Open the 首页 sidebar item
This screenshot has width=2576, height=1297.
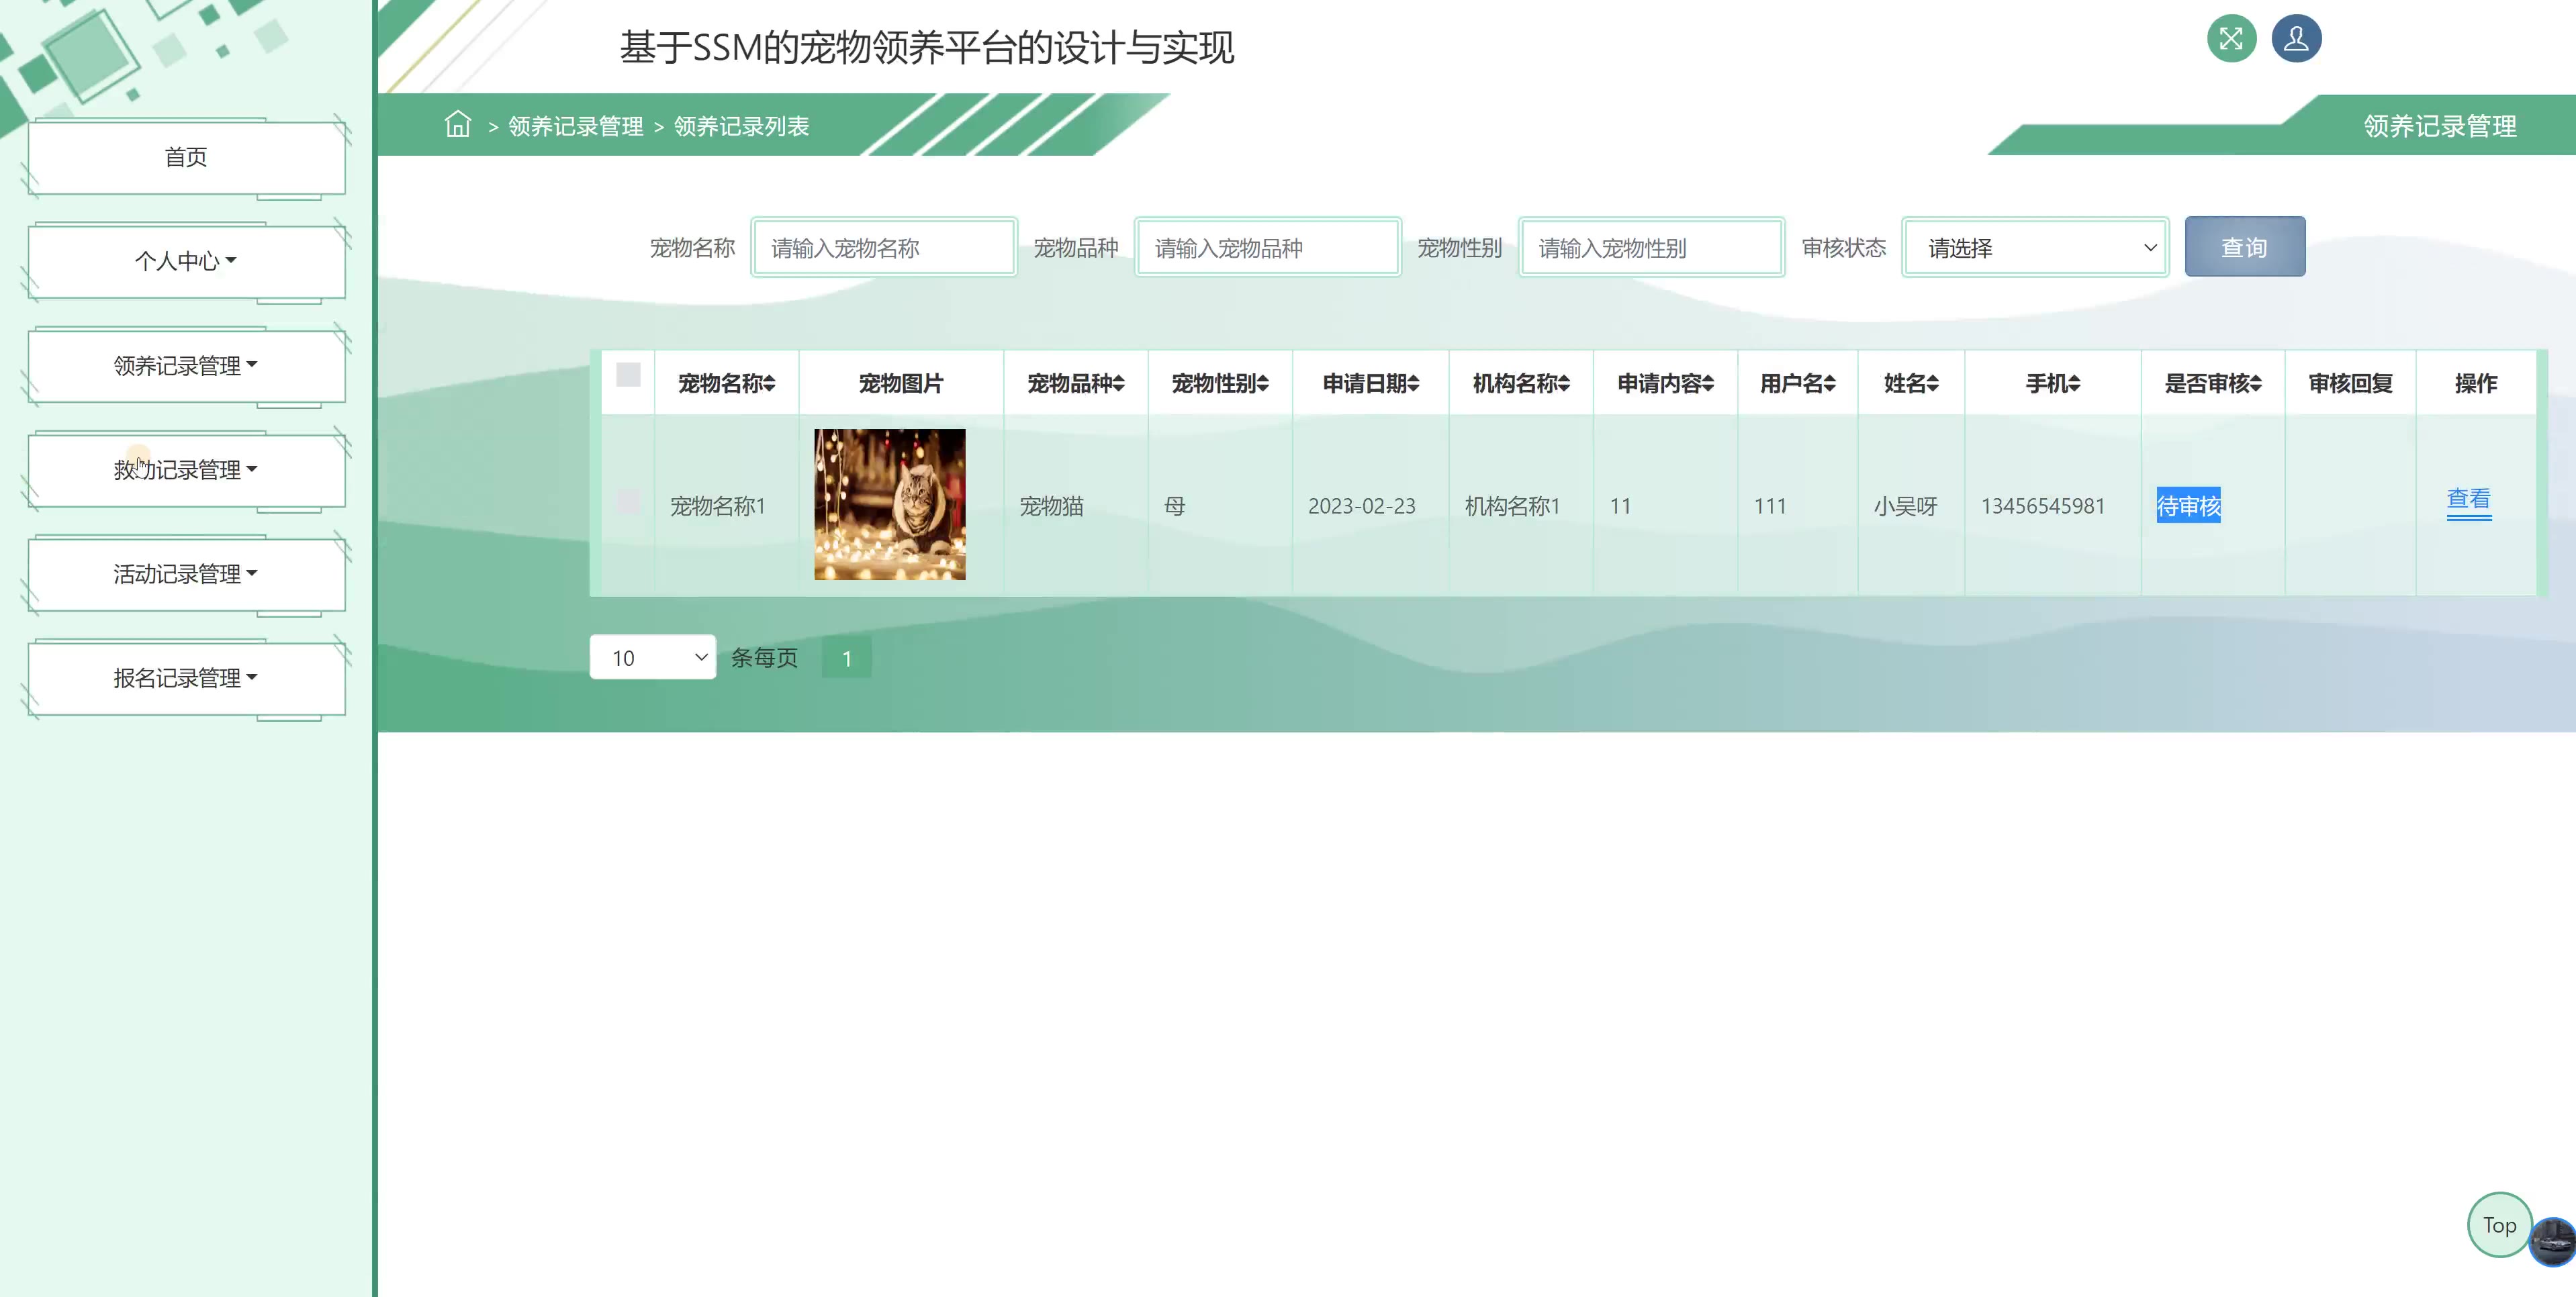(x=186, y=157)
